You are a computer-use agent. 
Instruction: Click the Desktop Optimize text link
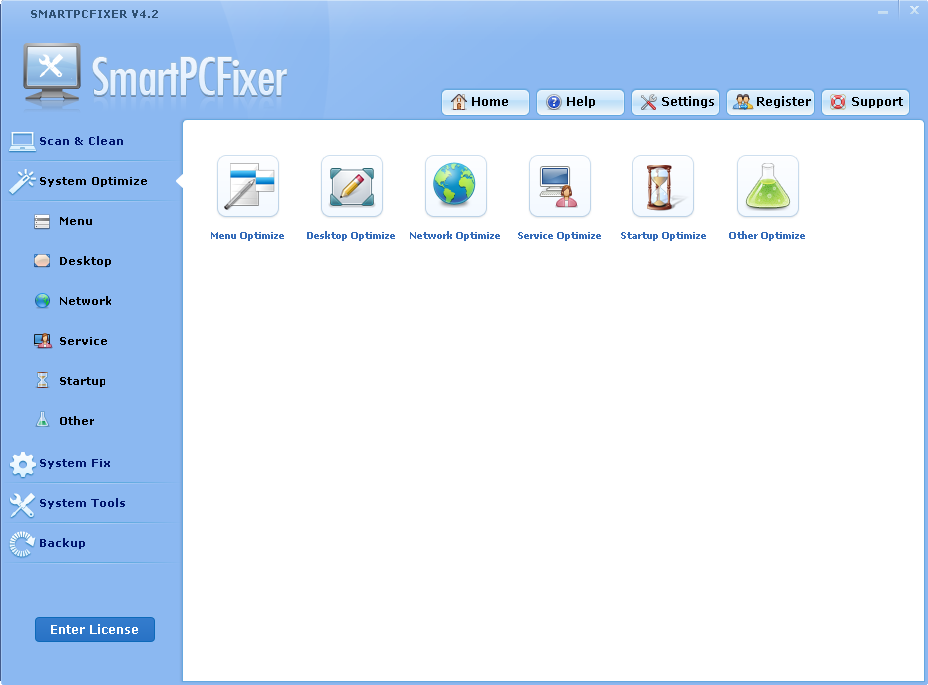pos(350,236)
